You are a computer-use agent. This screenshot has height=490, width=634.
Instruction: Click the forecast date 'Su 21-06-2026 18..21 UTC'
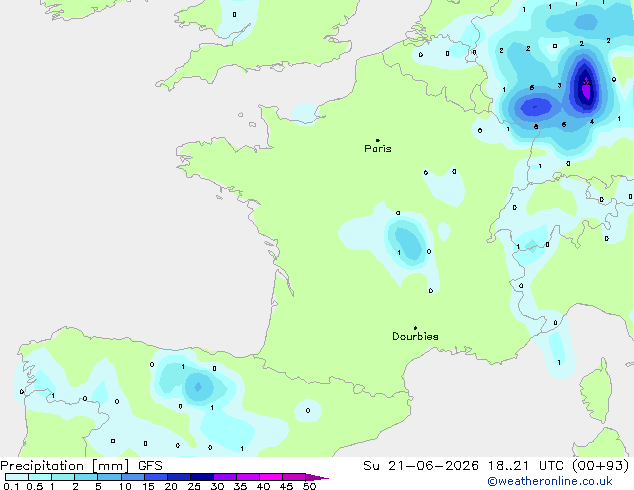click(x=466, y=466)
